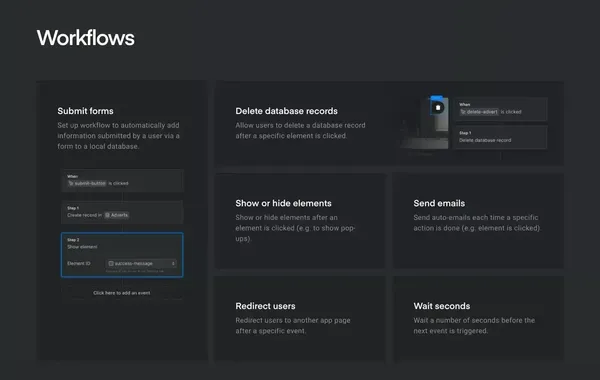The image size is (600, 380).
Task: Click 'Click here to add an event'
Action: [x=122, y=293]
